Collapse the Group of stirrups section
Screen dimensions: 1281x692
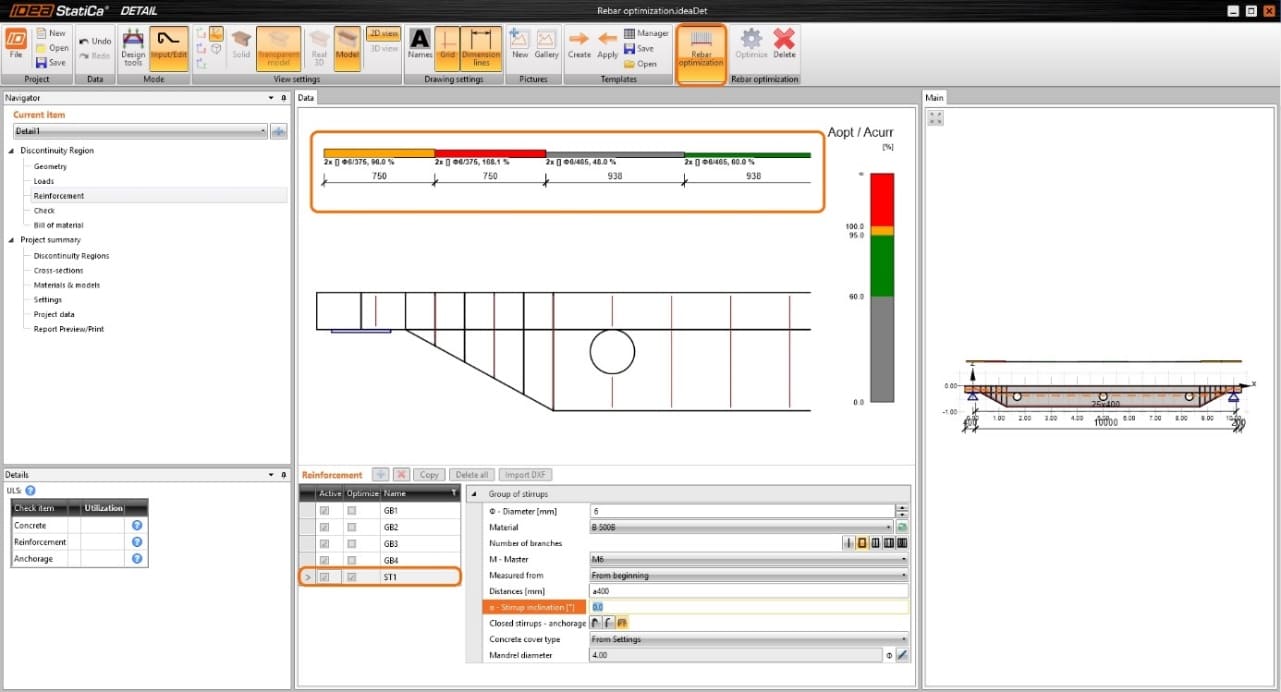[473, 494]
